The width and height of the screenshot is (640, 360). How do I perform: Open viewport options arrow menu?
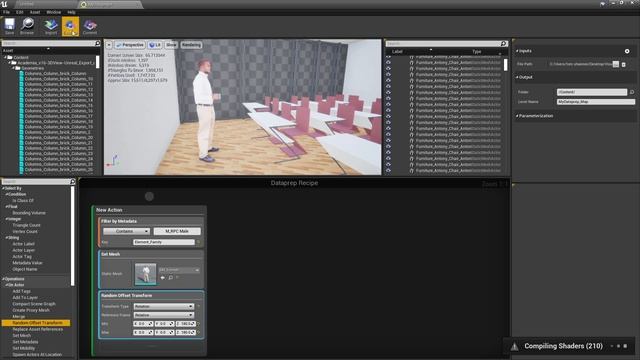click(x=109, y=45)
